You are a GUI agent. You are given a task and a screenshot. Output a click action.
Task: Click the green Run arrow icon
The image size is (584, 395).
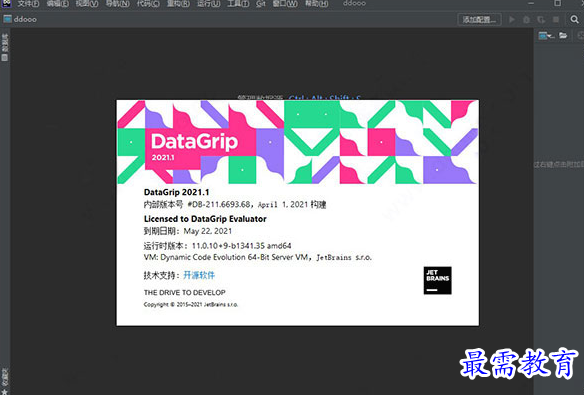[512, 19]
